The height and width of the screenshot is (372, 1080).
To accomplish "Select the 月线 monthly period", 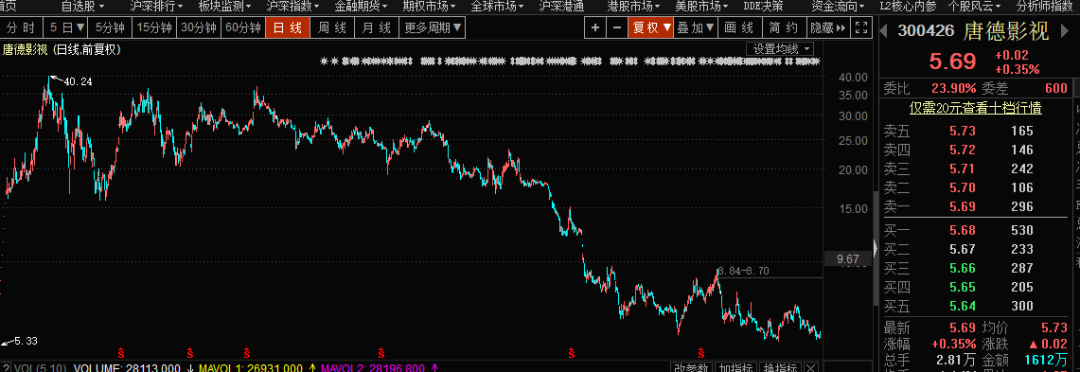I will [377, 28].
